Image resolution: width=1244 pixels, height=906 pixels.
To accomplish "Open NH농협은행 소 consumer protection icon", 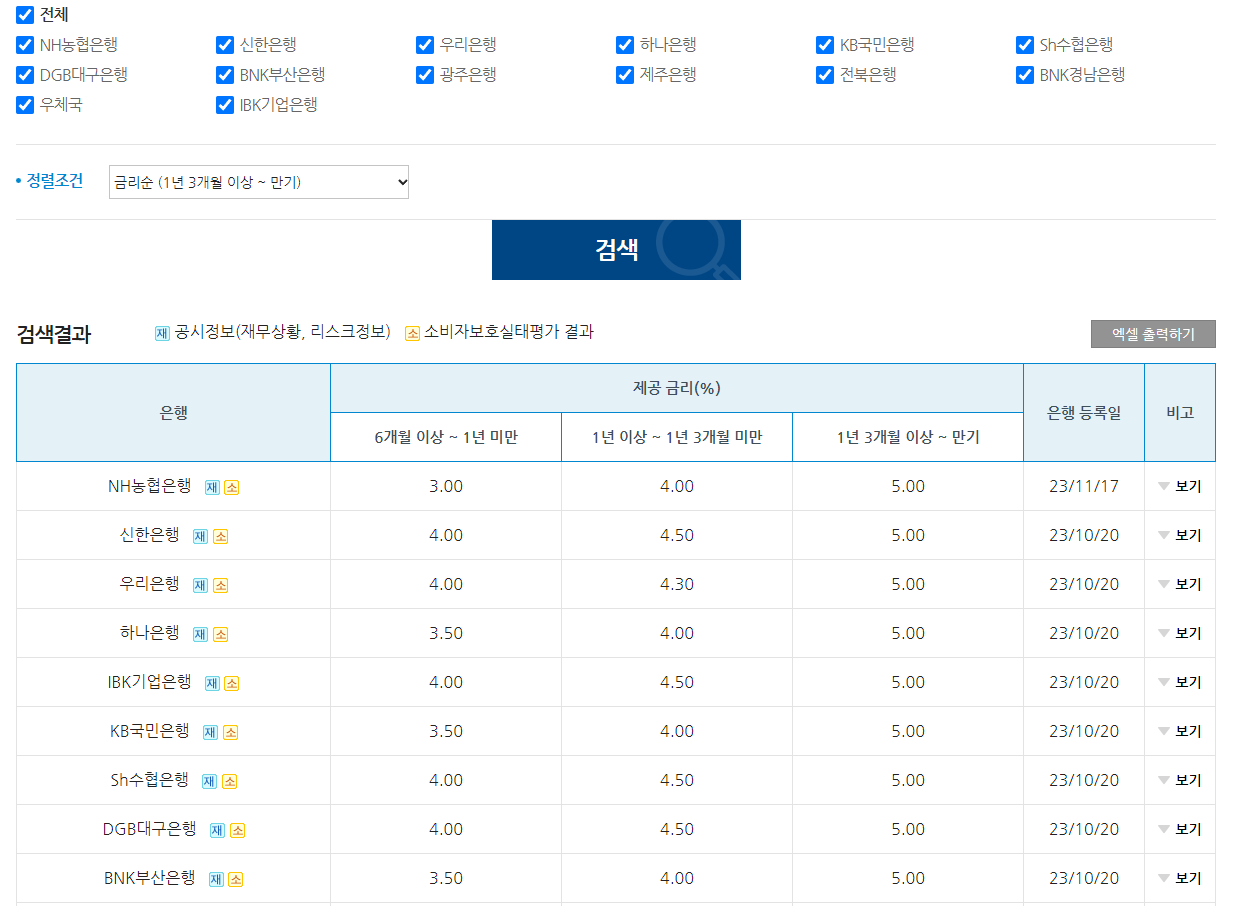I will 231,487.
